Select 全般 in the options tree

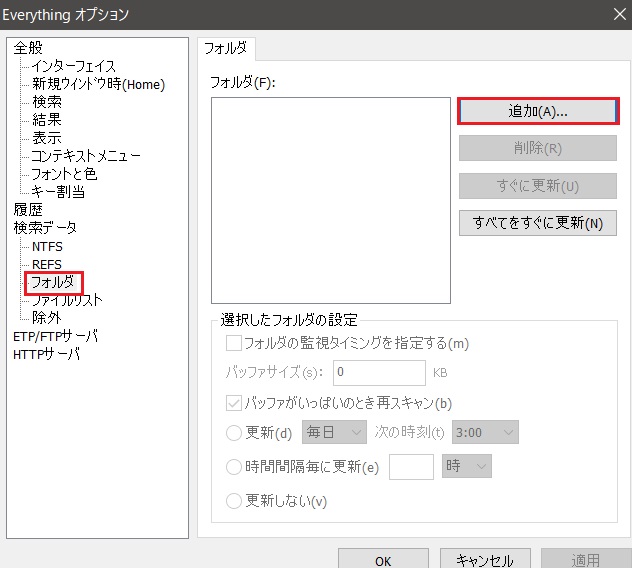pos(28,48)
